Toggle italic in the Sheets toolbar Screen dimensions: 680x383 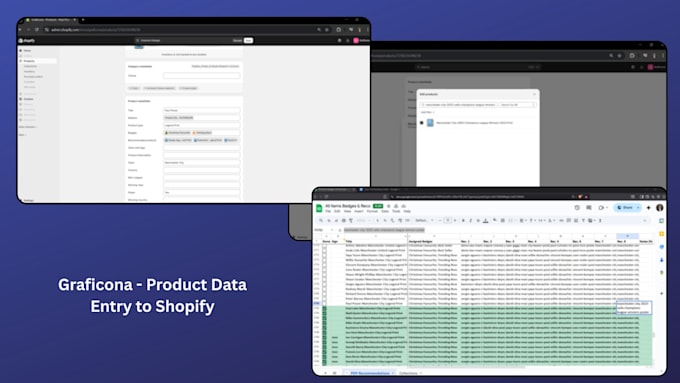click(x=471, y=220)
